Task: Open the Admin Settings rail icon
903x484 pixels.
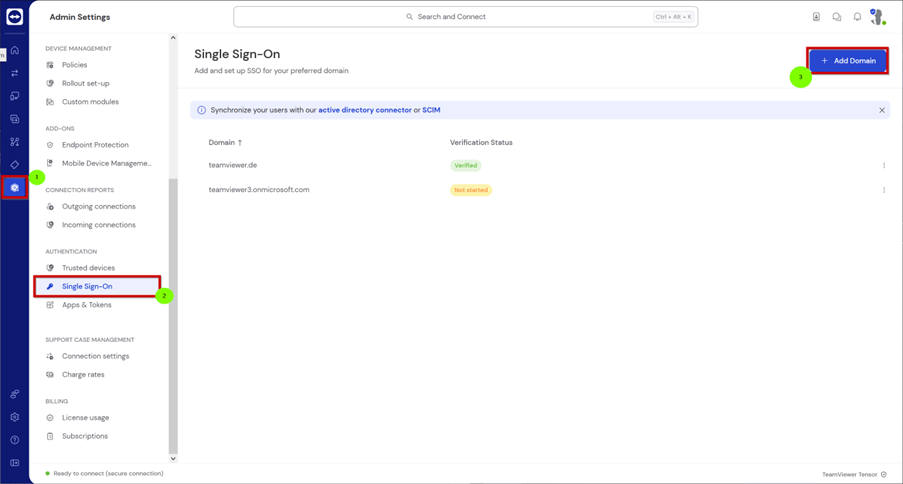Action: click(14, 187)
